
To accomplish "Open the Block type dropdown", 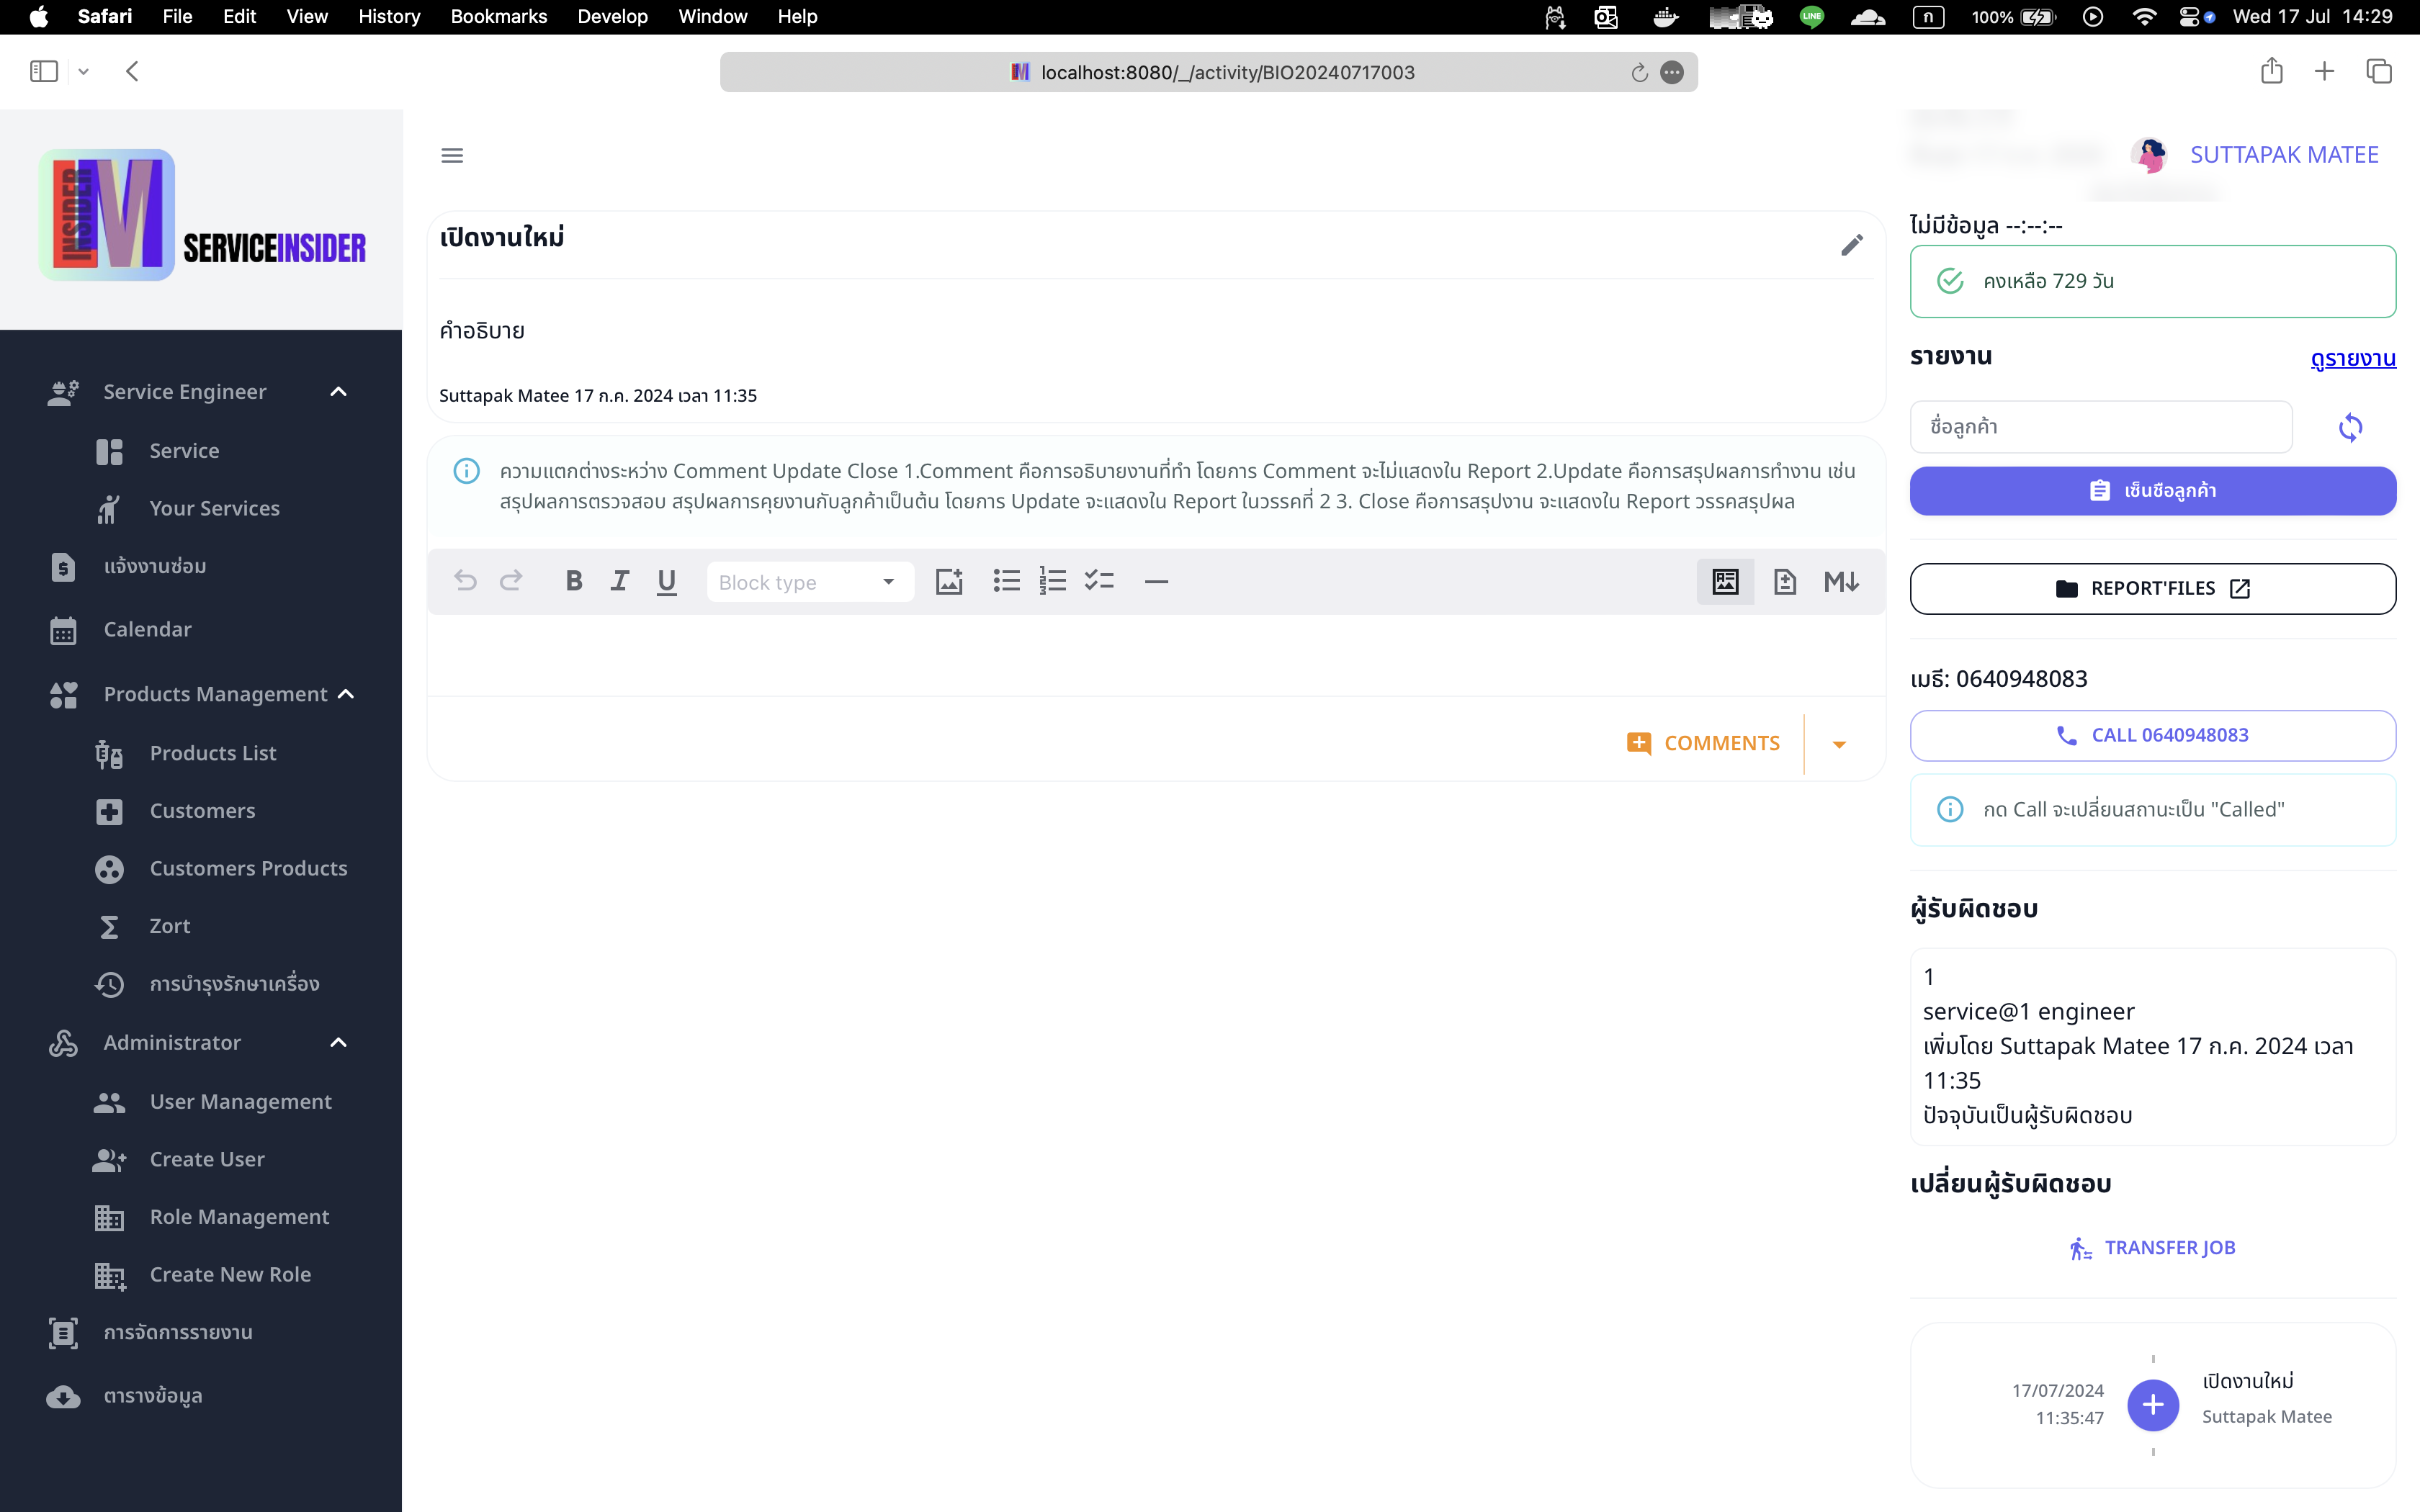I will (809, 582).
